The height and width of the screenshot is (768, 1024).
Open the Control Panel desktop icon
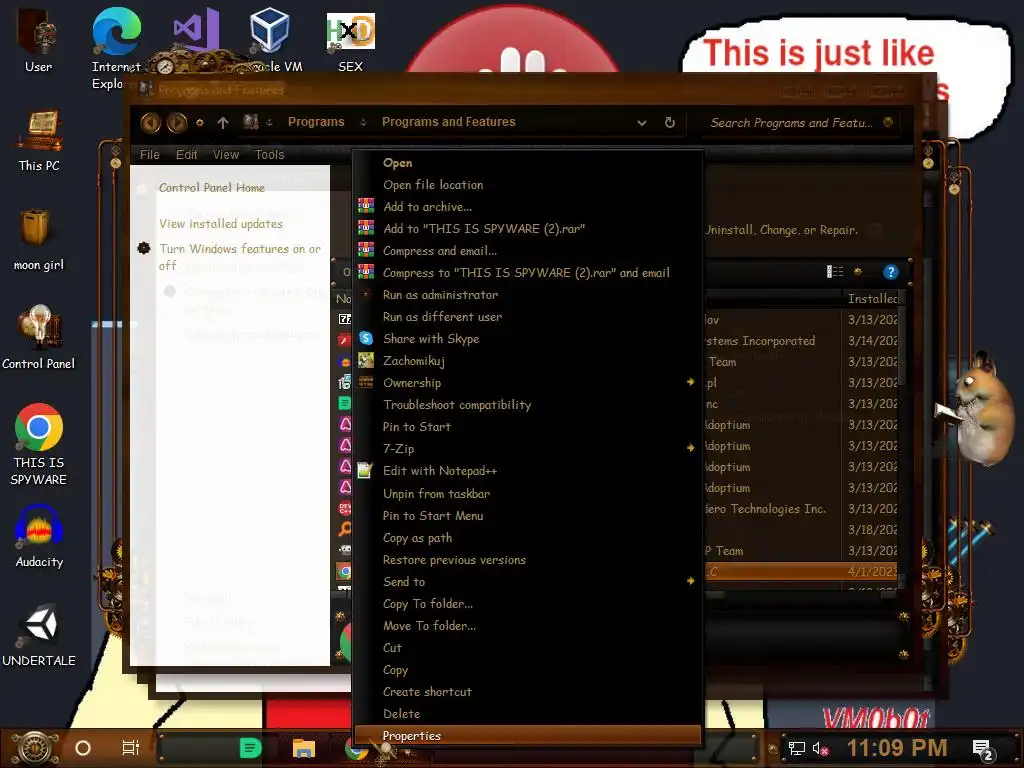click(x=39, y=337)
